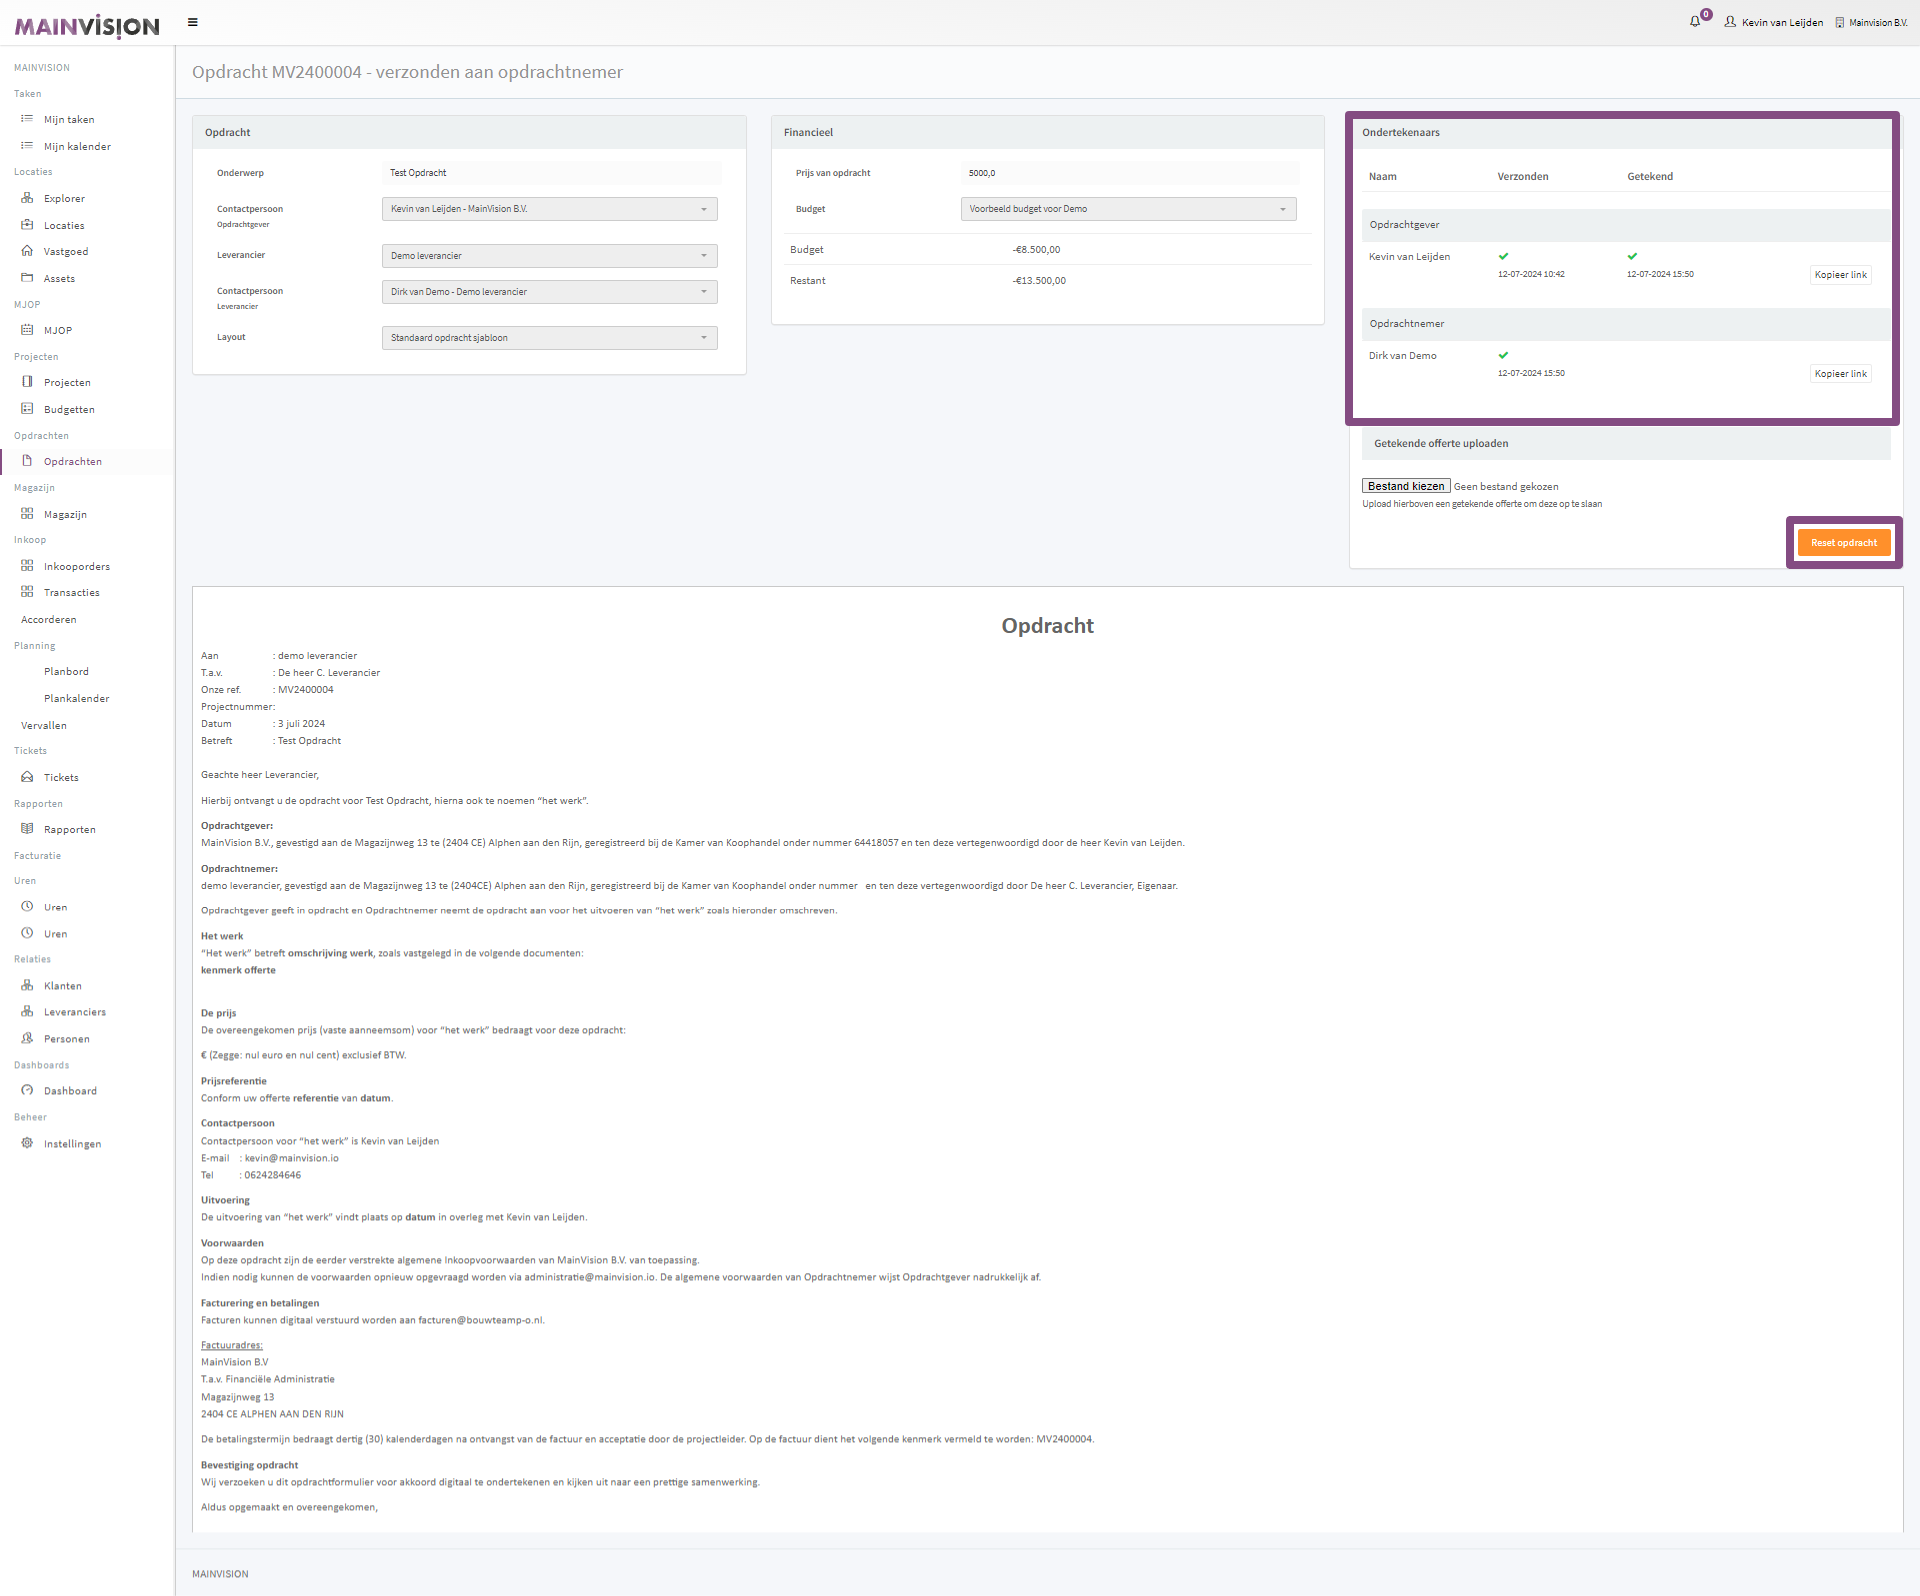Image resolution: width=1920 pixels, height=1596 pixels.
Task: Click the Vastgoed home icon
Action: coord(27,251)
